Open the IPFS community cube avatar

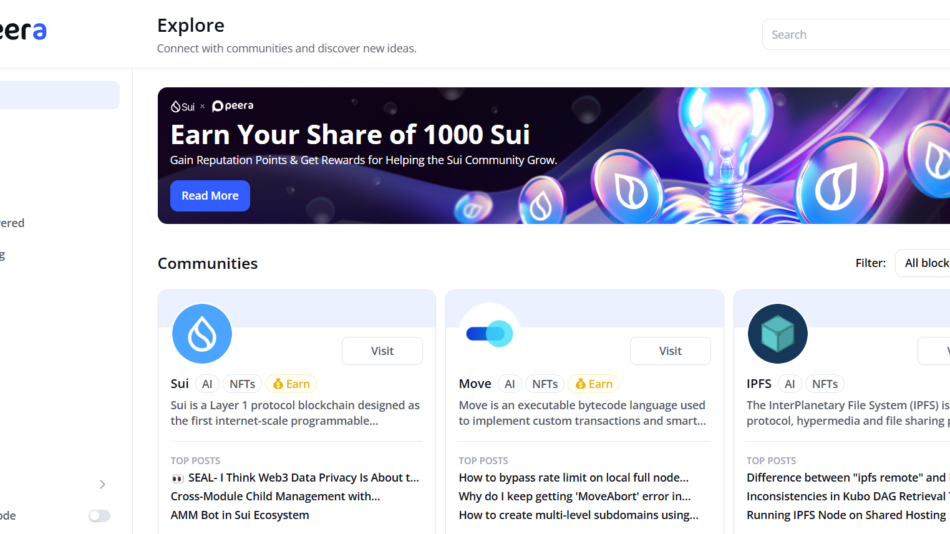click(x=777, y=333)
